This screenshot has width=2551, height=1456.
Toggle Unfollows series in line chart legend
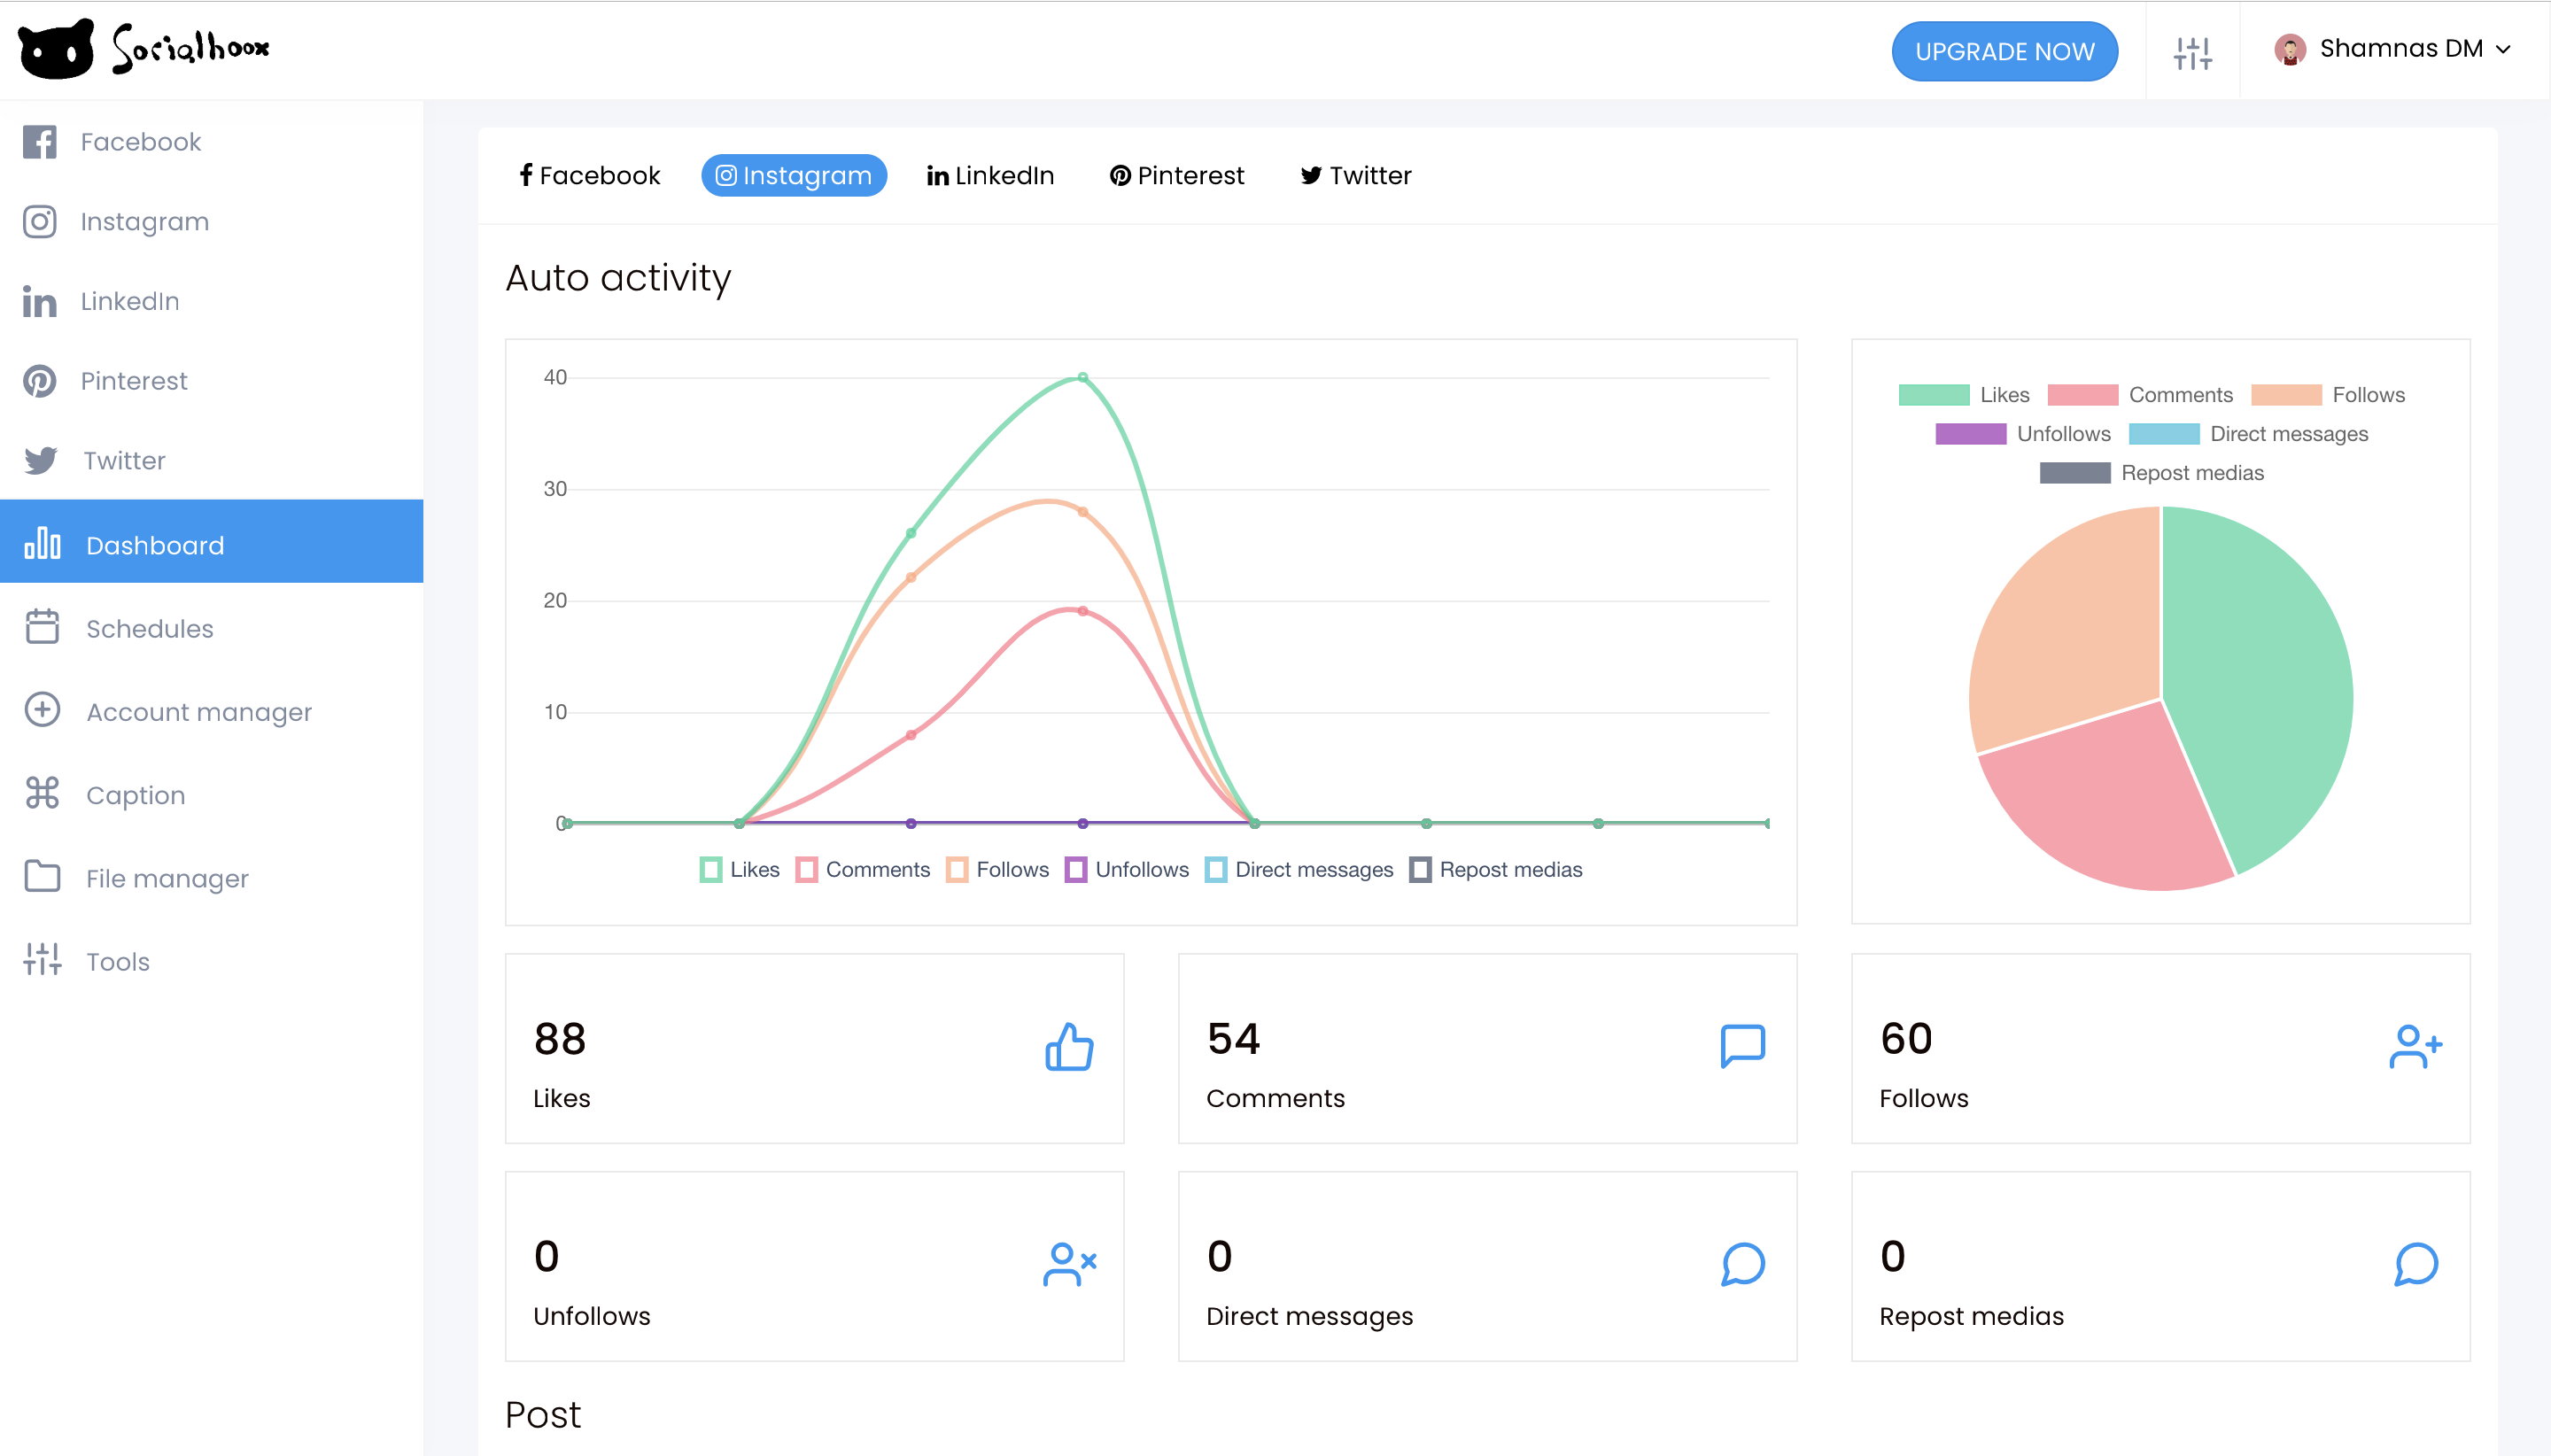pos(1127,869)
